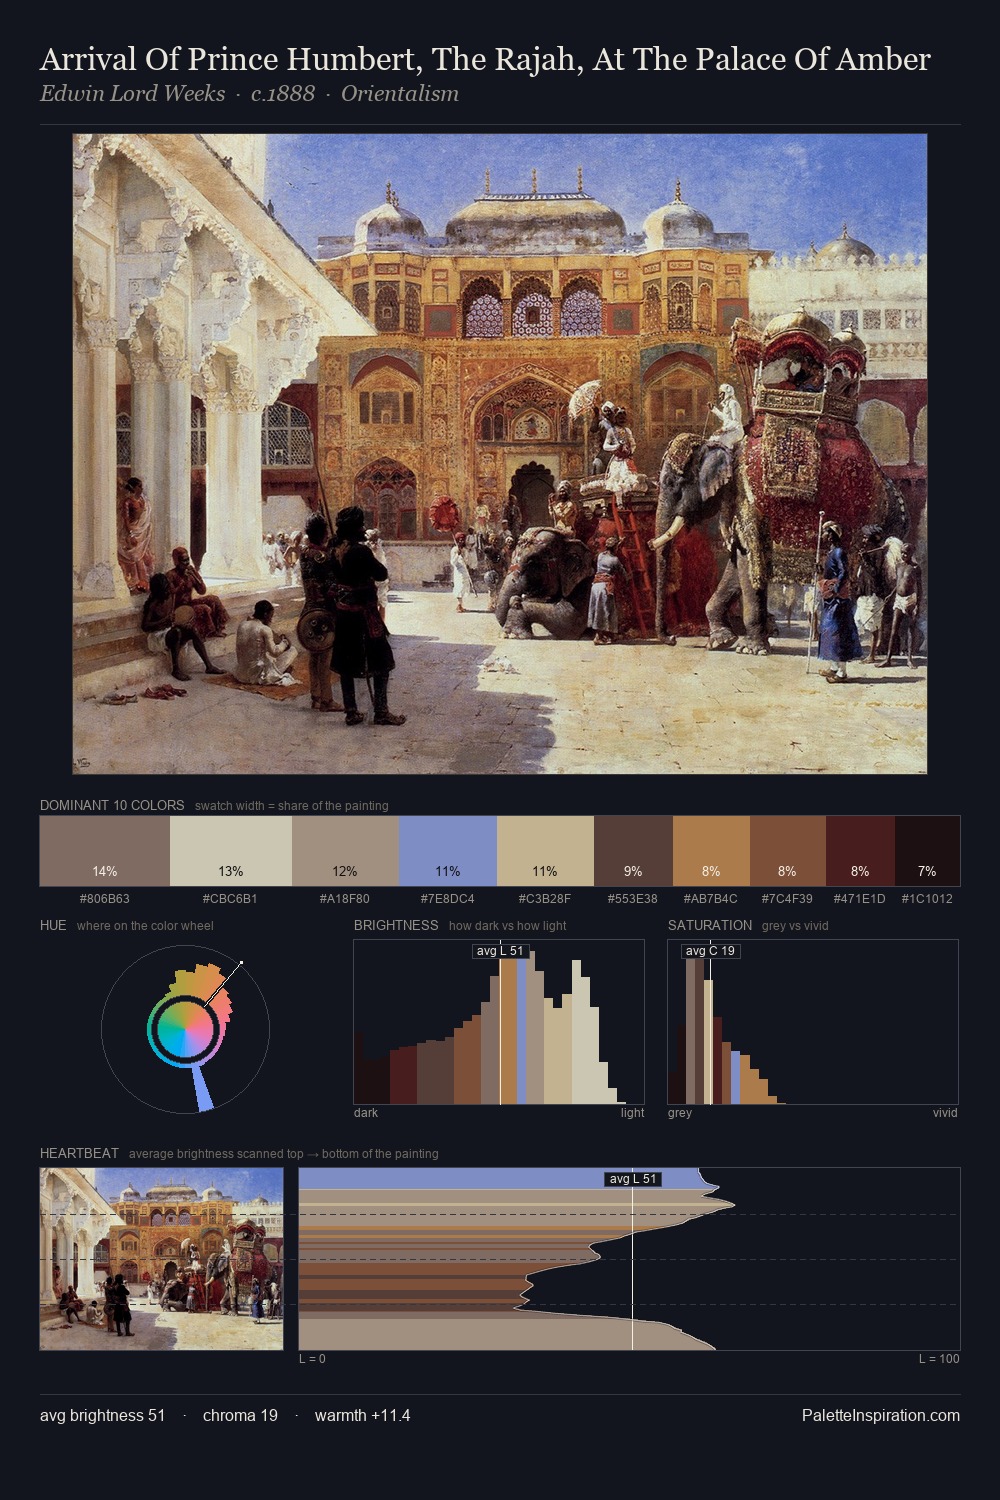Screen dimensions: 1000x1500
Task: Click the 'avg C 19' label in saturation chart
Action: 711,951
